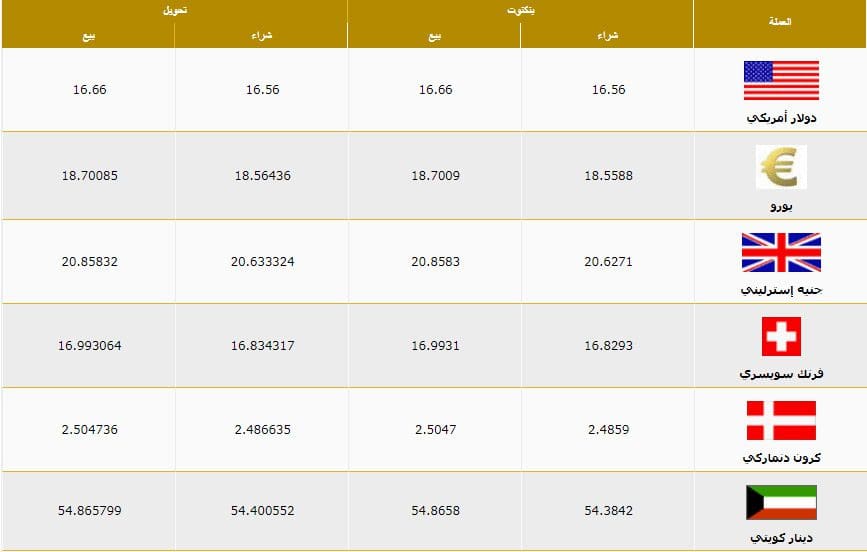Click the بنكنوت header group
The width and height of the screenshot is (867, 552).
(x=521, y=11)
